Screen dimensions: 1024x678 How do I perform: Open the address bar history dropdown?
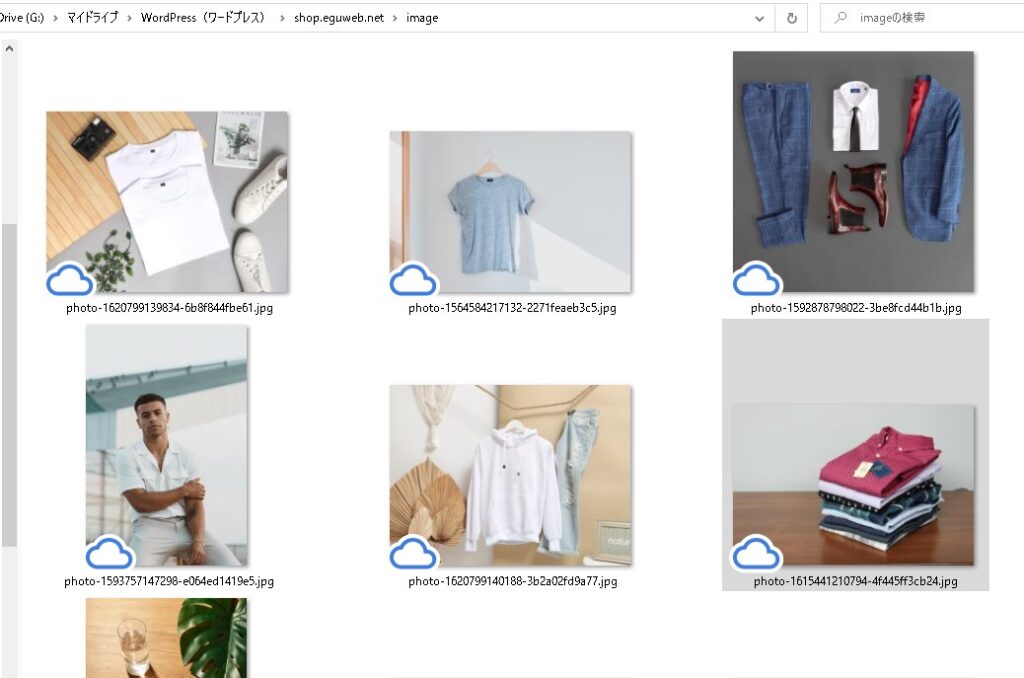[760, 18]
